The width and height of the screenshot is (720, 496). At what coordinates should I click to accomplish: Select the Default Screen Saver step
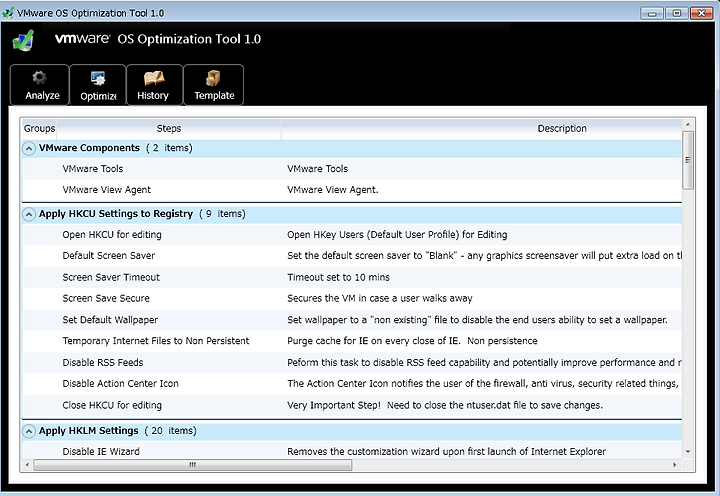109,256
